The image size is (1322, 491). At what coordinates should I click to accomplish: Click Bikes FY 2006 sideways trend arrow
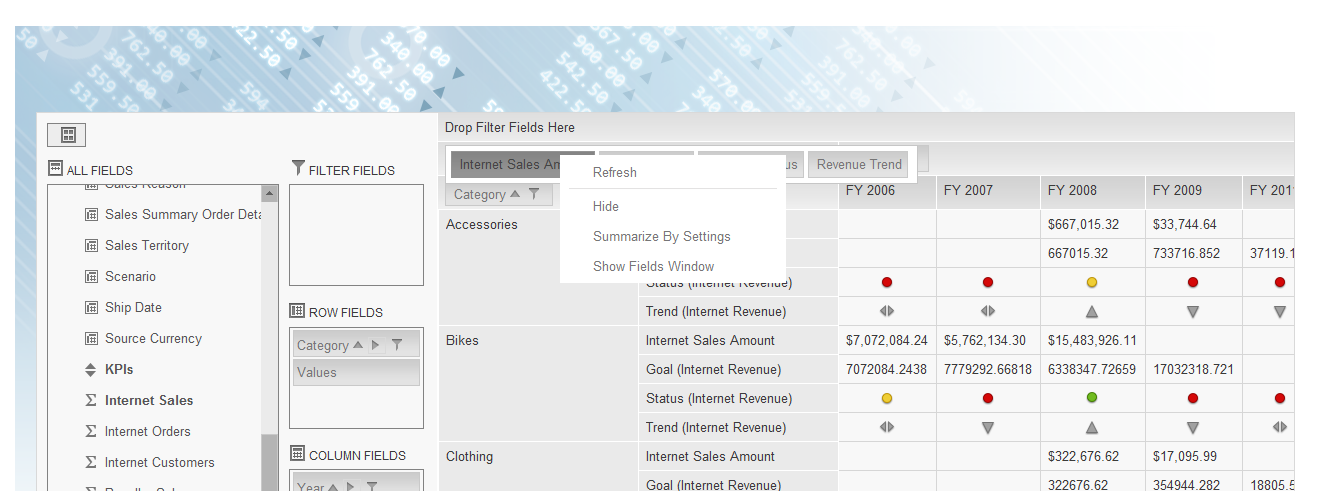(x=887, y=427)
